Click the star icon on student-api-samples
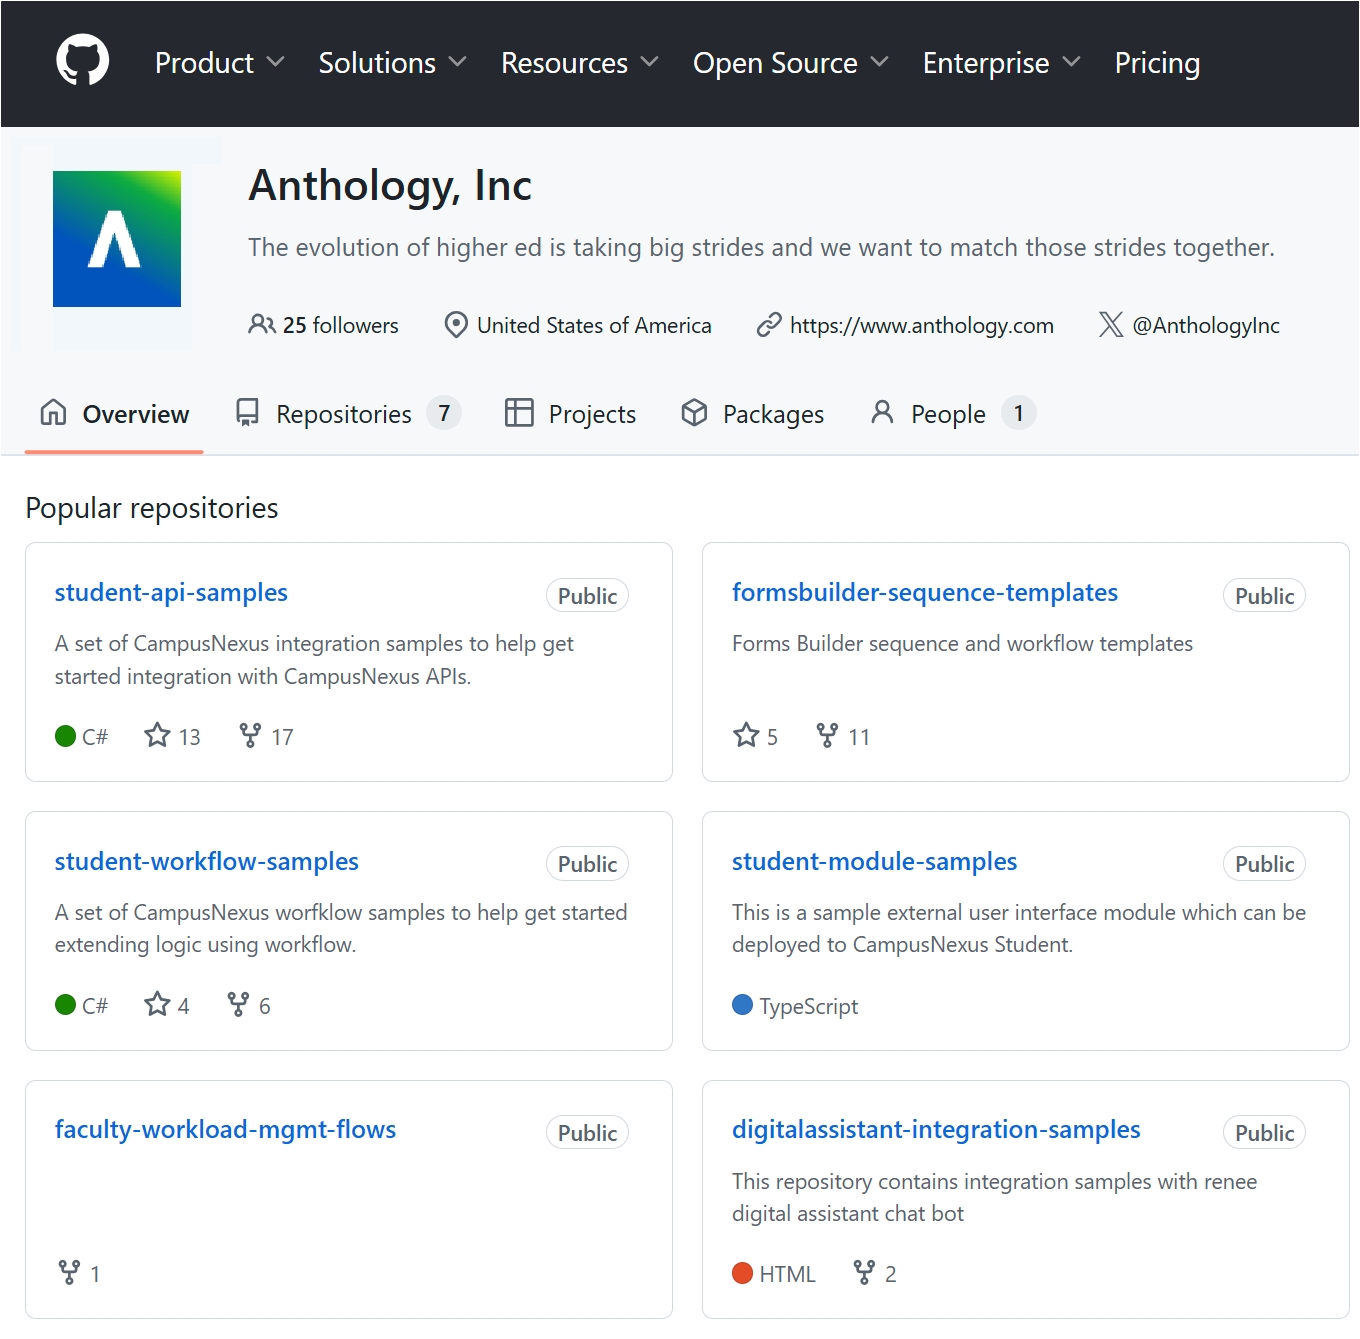Viewport: 1360px width, 1339px height. click(157, 736)
